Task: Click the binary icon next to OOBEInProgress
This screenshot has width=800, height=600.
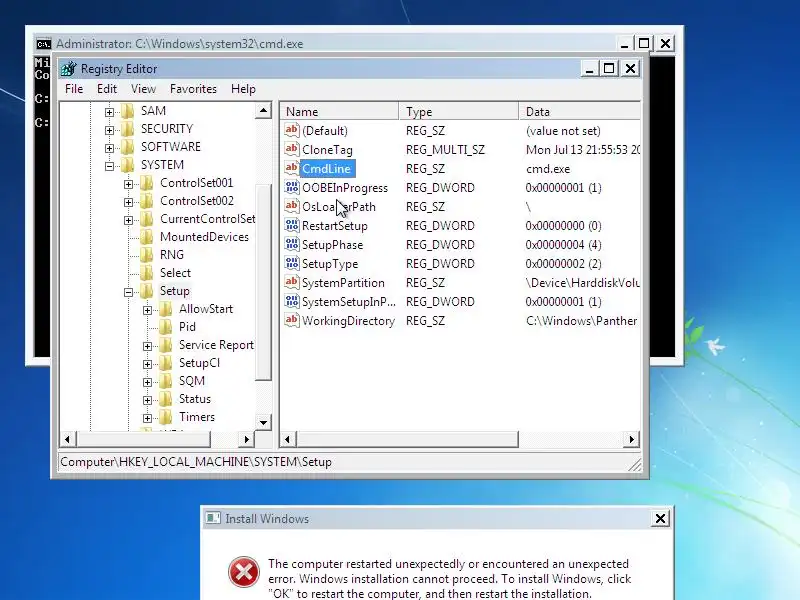Action: [x=292, y=187]
